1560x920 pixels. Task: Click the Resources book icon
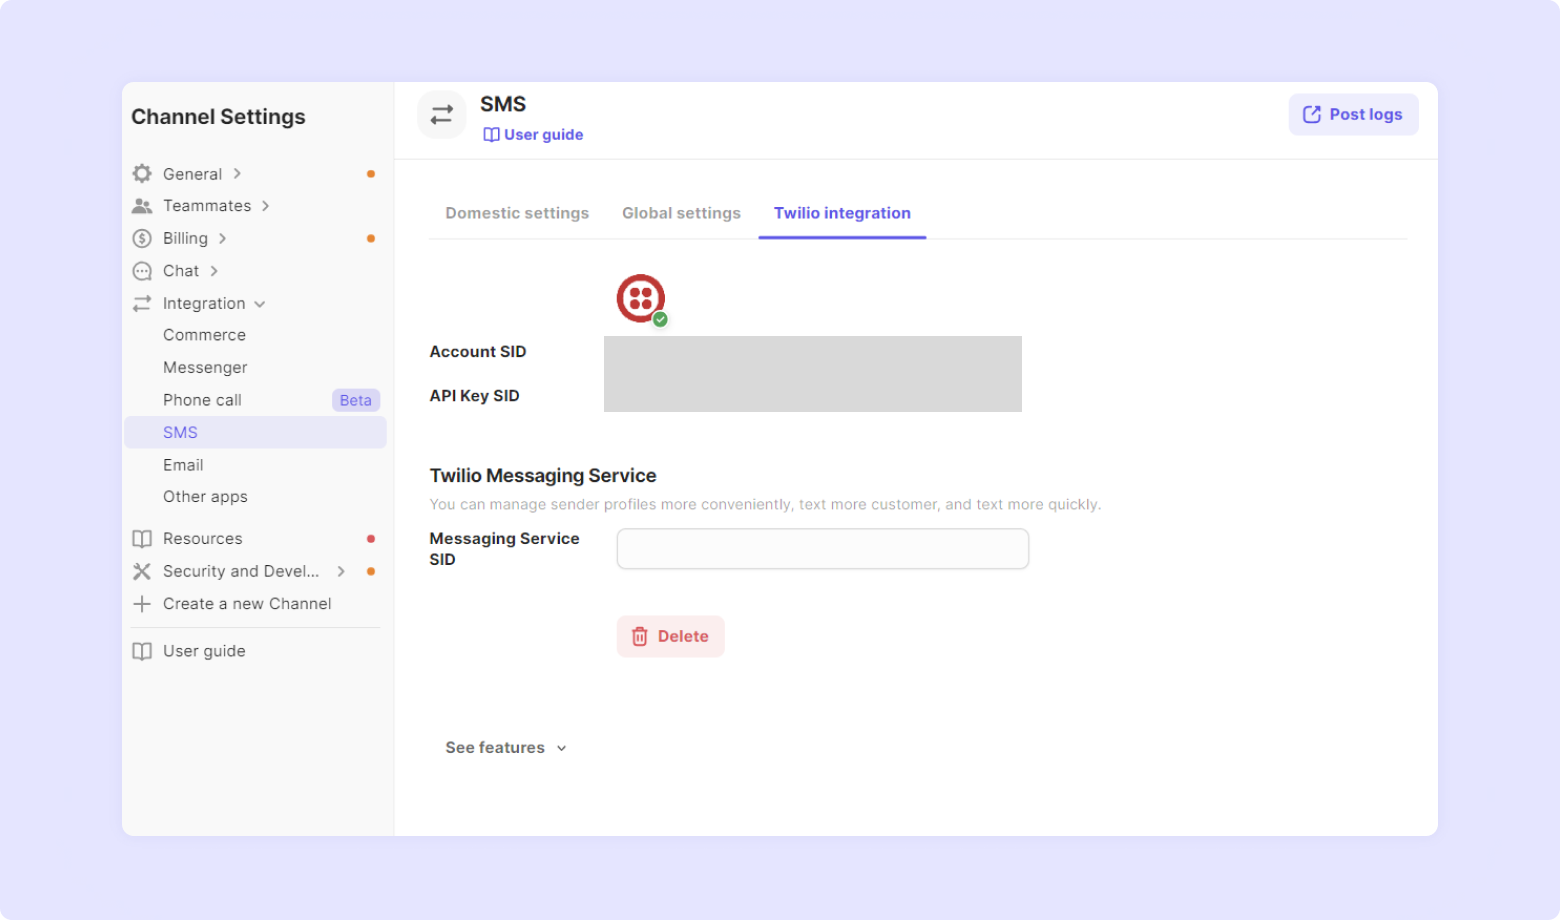point(142,539)
